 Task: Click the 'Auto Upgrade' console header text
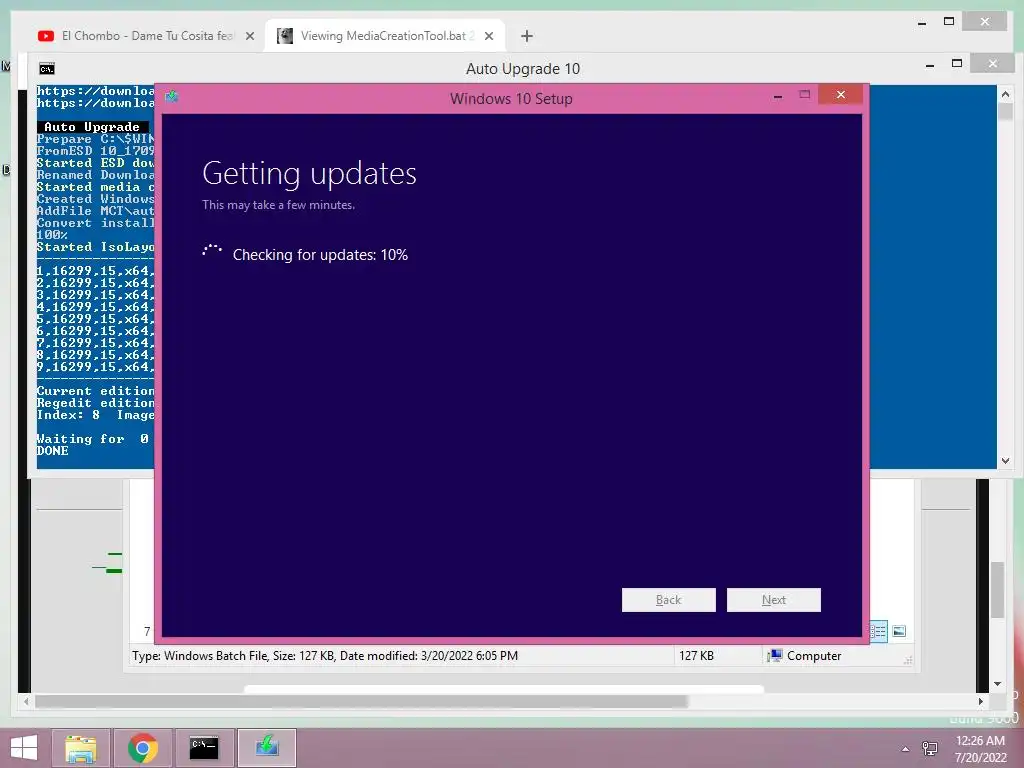[92, 127]
